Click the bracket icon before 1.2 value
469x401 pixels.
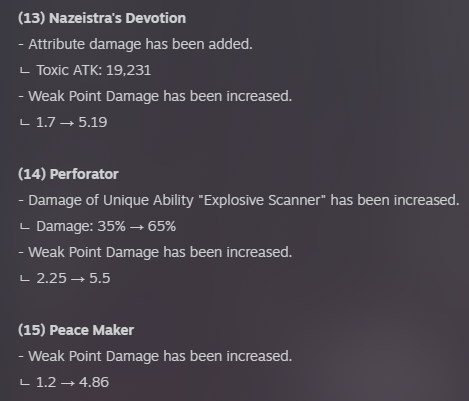25,383
